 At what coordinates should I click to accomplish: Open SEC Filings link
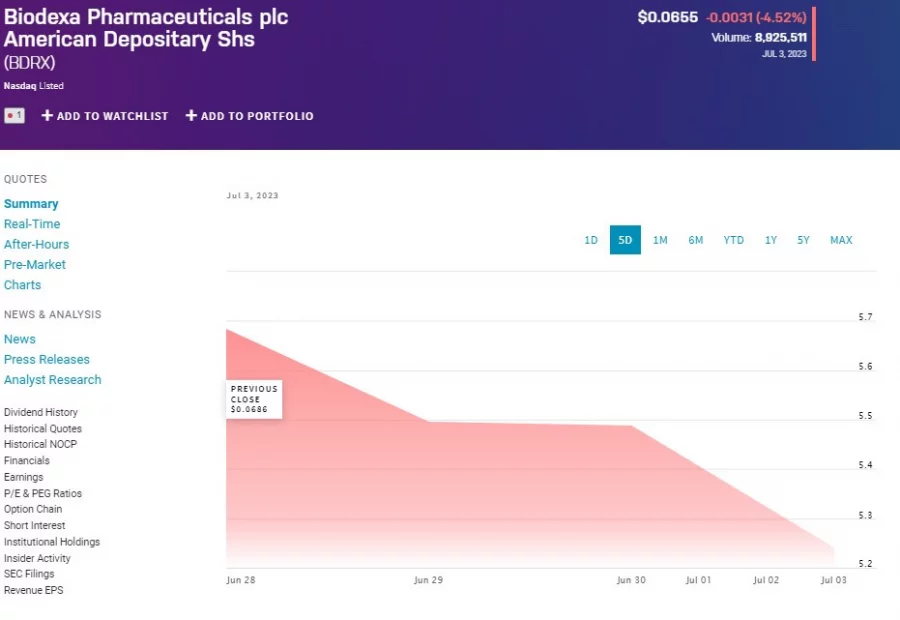tap(29, 574)
